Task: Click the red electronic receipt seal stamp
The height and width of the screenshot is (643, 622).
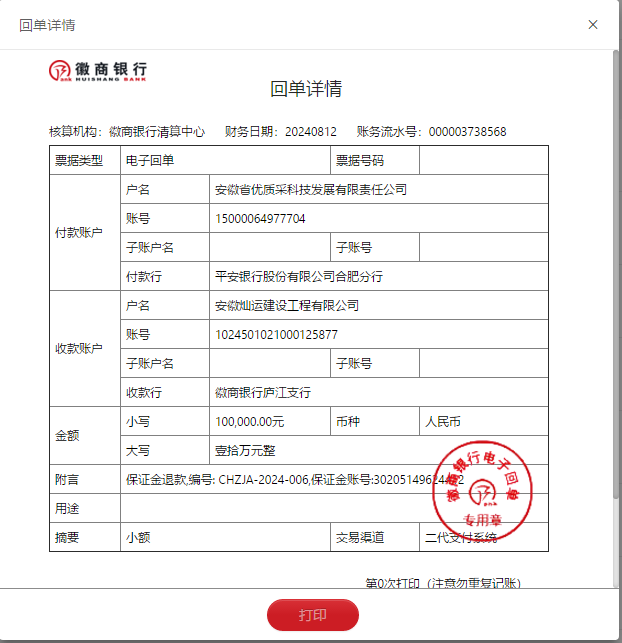Action: (484, 487)
